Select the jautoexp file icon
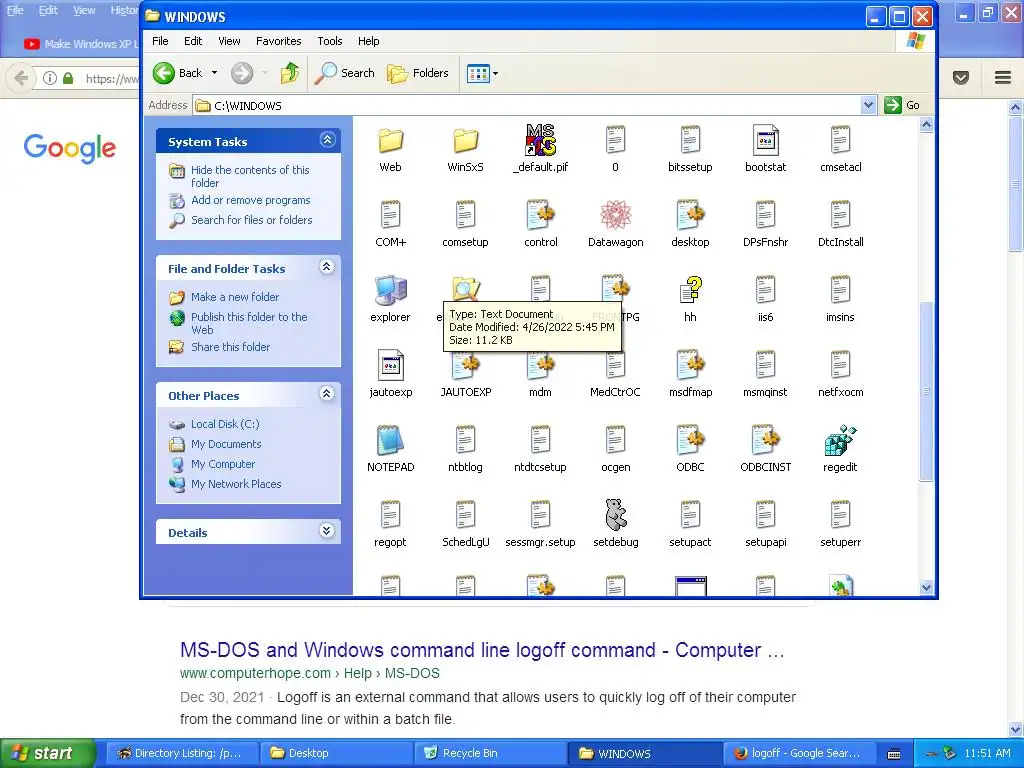Image resolution: width=1024 pixels, height=768 pixels. tap(391, 365)
